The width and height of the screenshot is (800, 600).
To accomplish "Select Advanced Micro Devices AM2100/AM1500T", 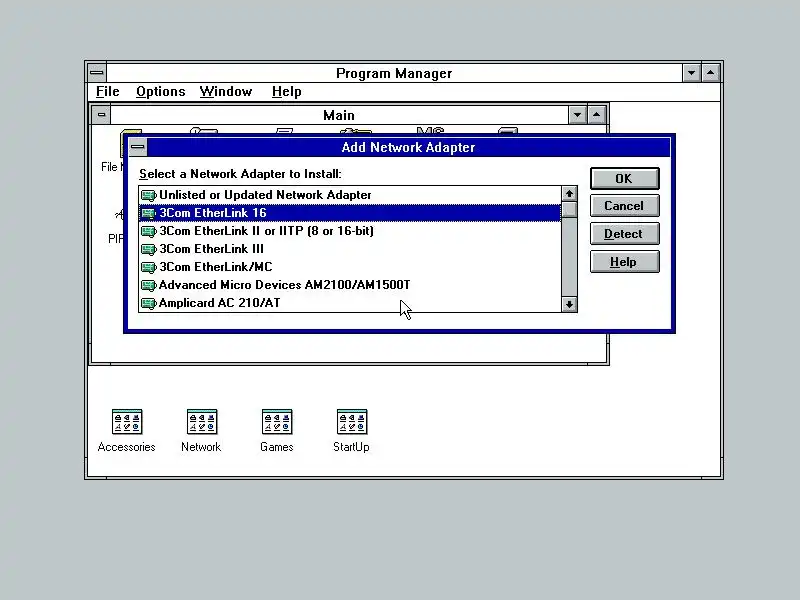I will [x=349, y=285].
